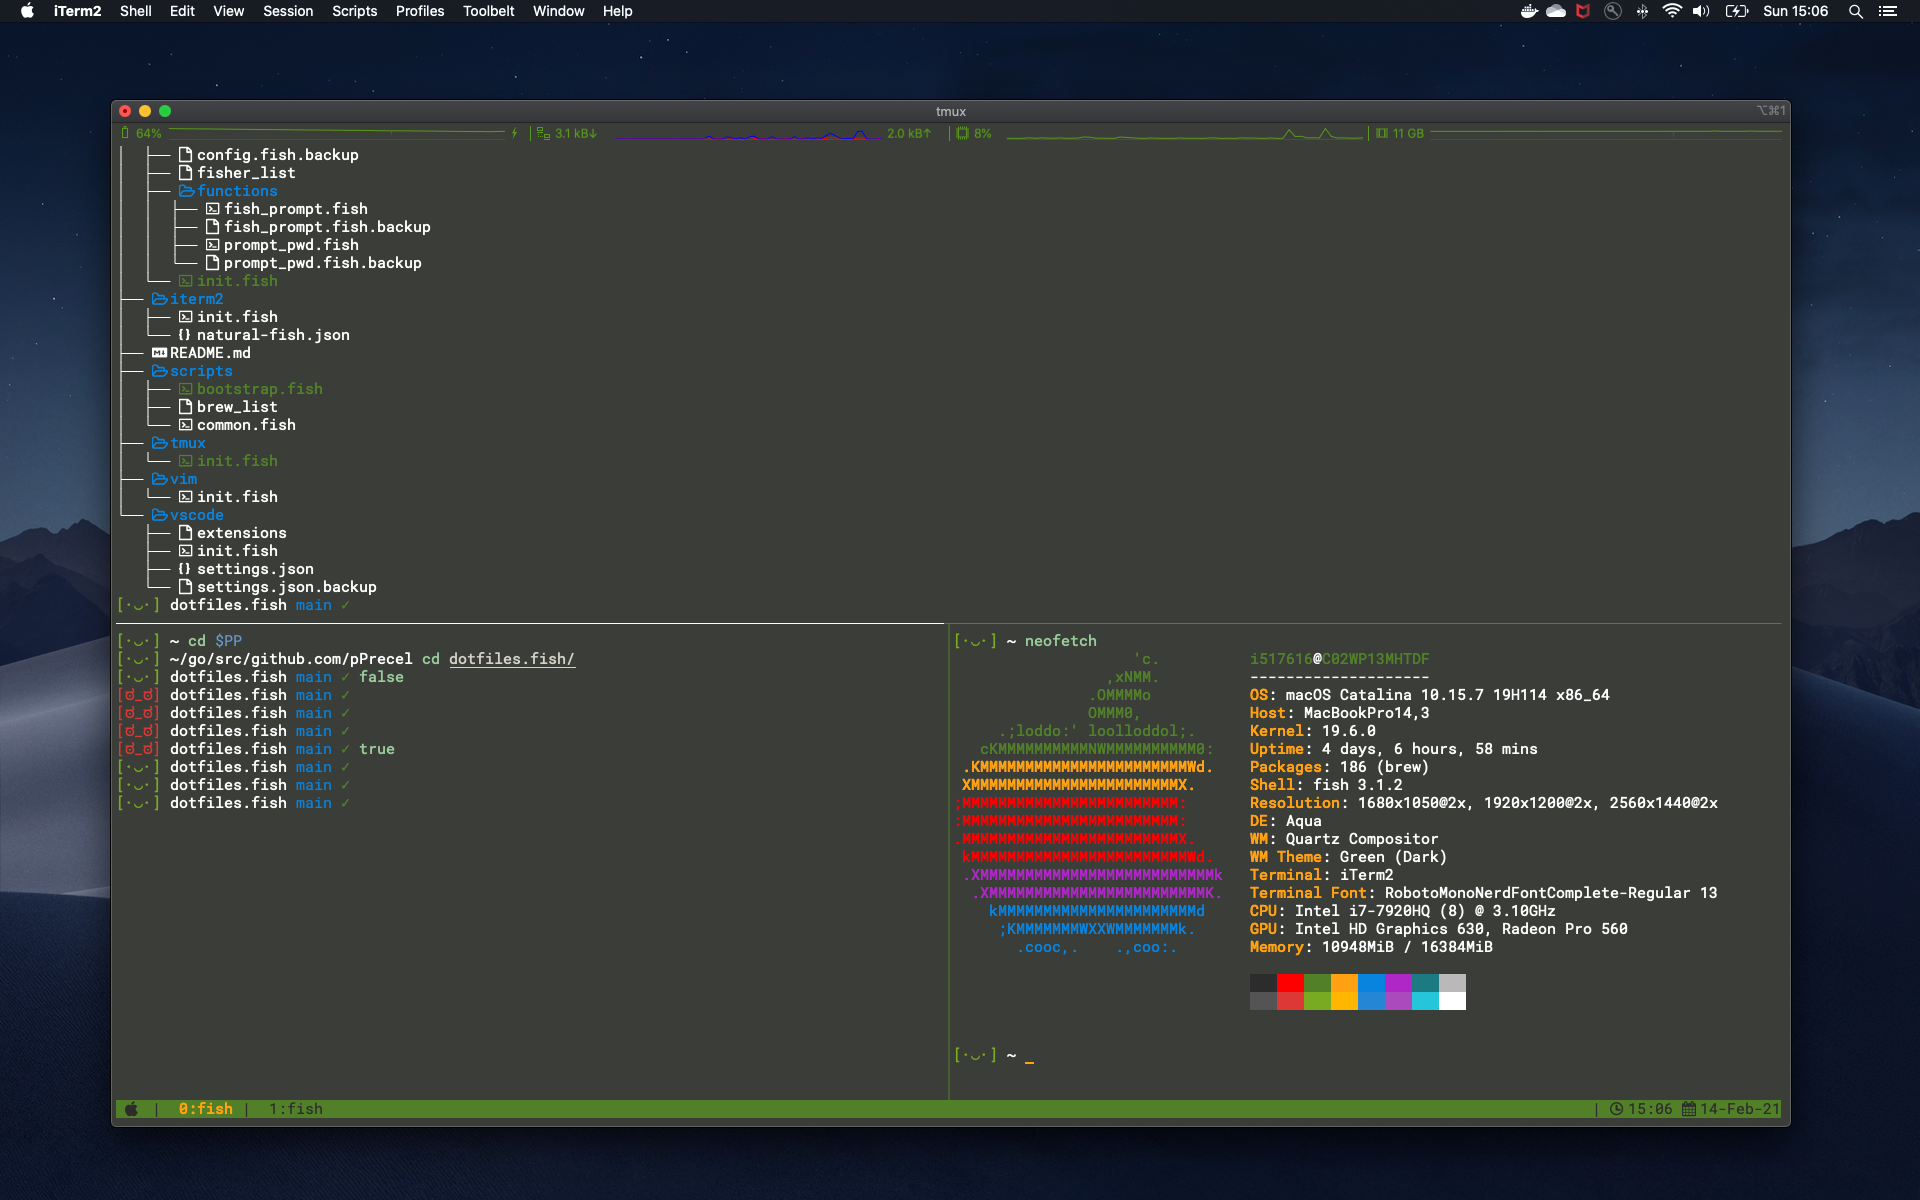Click the settings.json file in vscode

click(x=255, y=569)
